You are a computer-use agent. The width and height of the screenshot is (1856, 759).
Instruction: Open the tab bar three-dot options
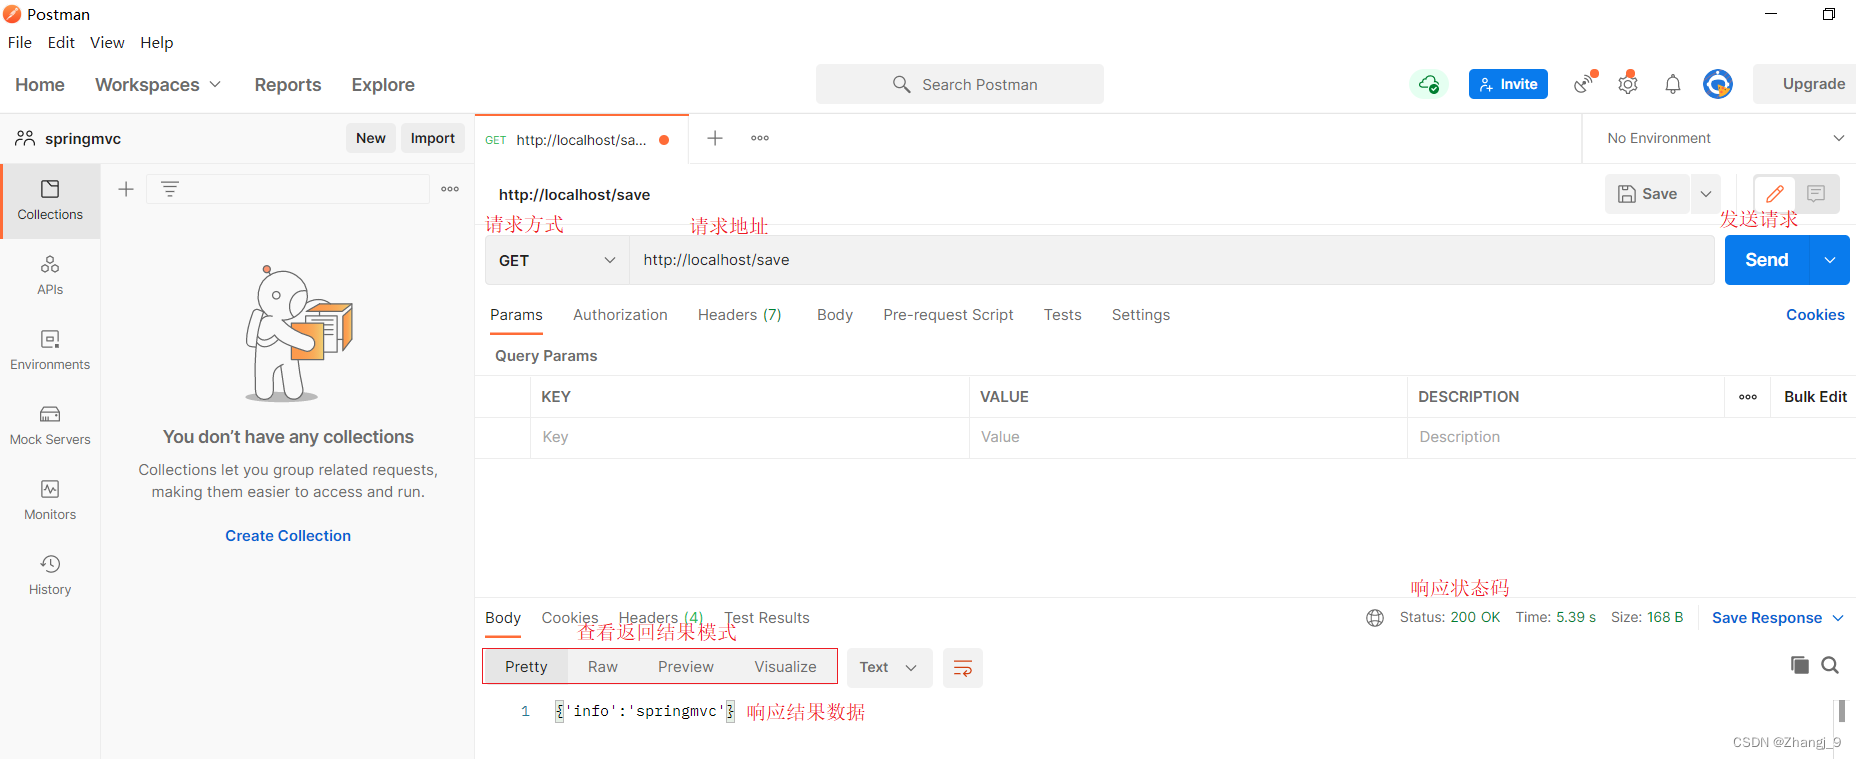coord(760,138)
